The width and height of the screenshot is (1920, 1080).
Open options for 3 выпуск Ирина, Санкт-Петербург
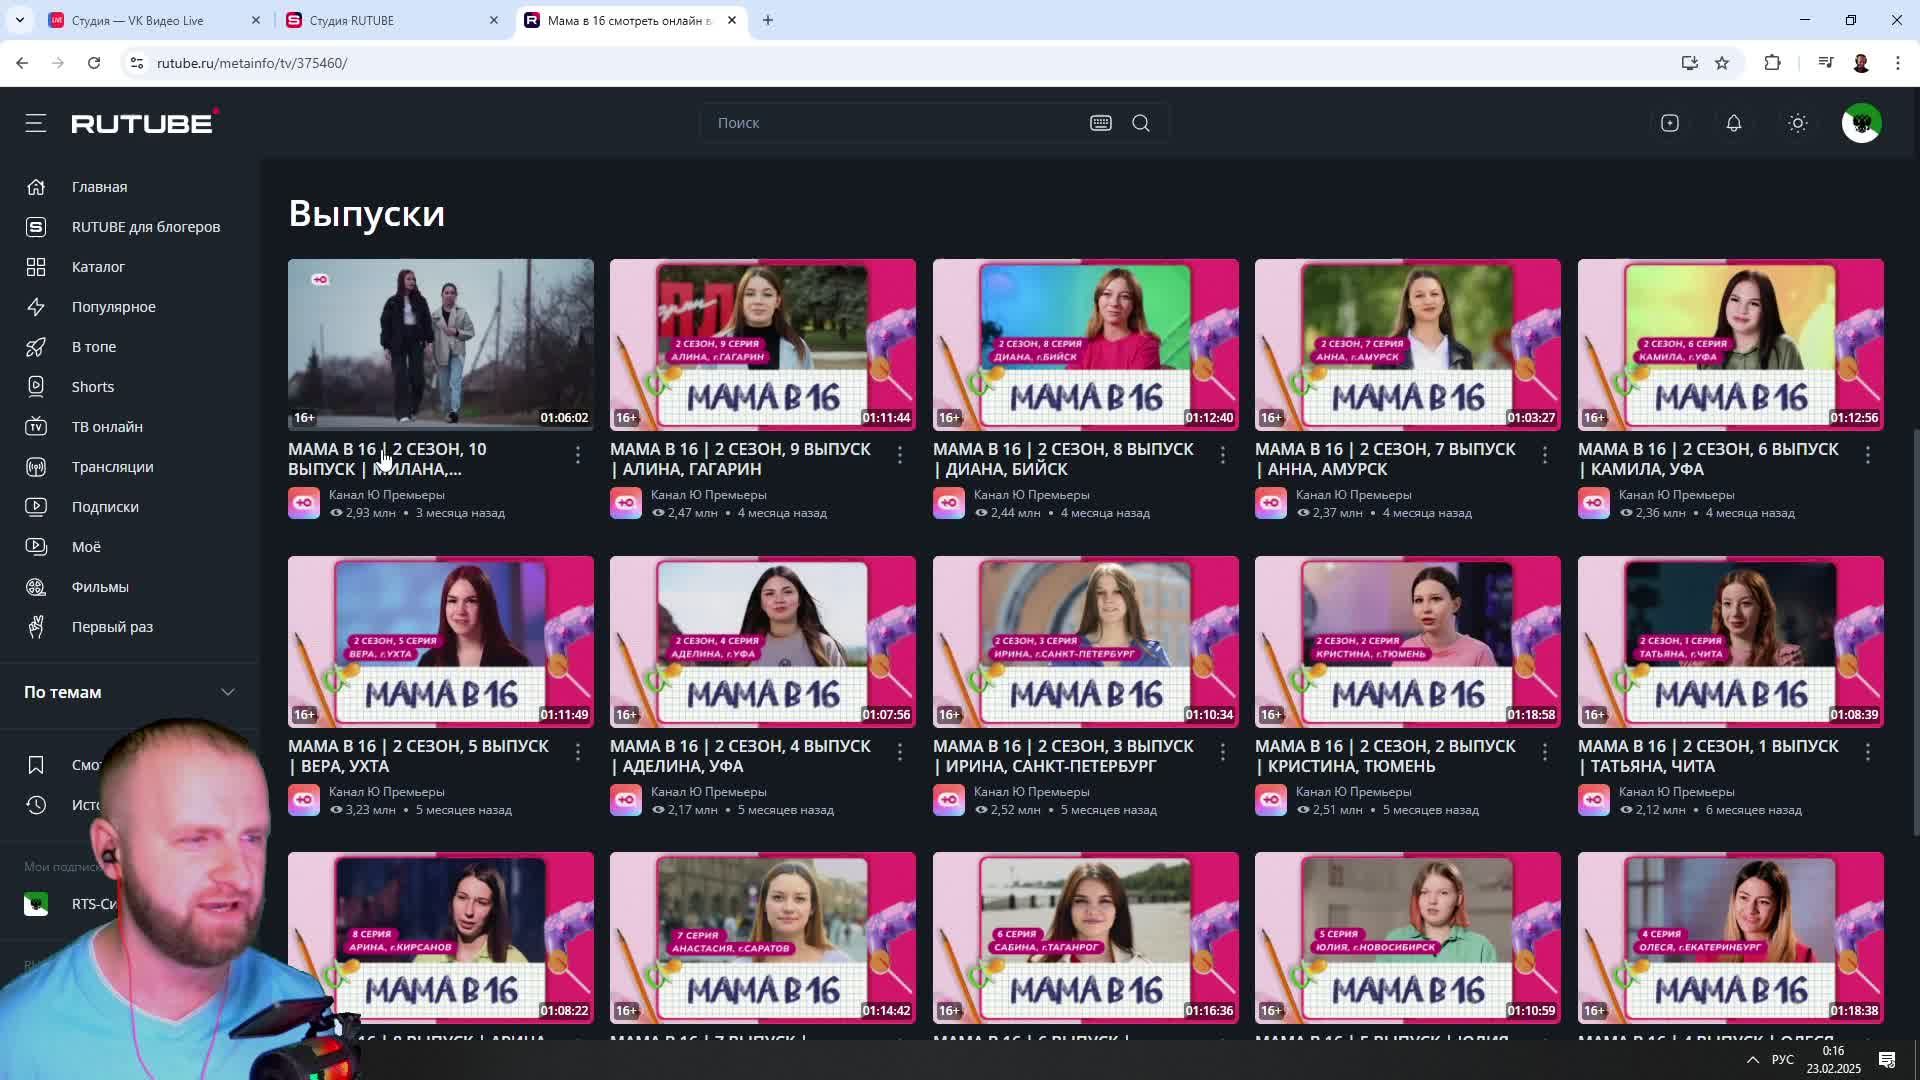coord(1223,752)
